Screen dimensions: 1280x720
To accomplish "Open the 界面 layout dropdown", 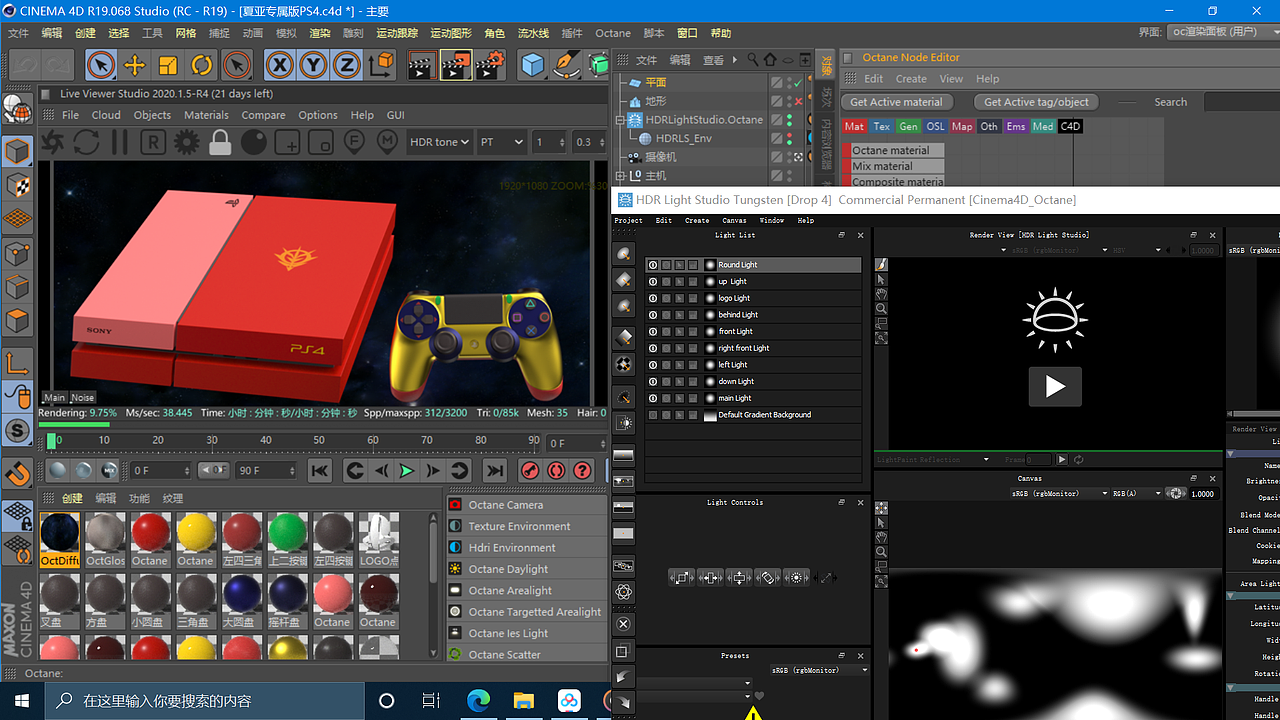I will 1222,32.
